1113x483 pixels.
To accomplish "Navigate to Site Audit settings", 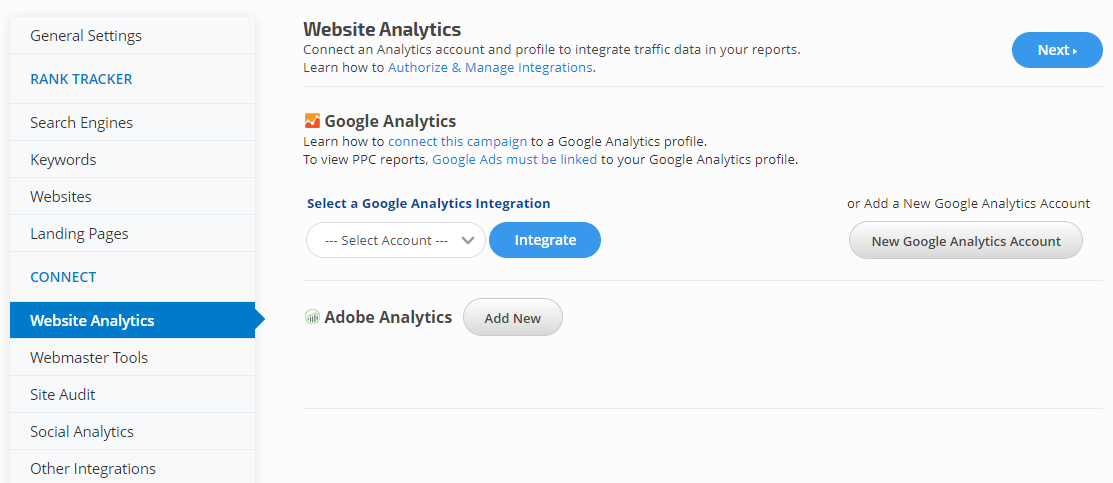I will (x=63, y=395).
